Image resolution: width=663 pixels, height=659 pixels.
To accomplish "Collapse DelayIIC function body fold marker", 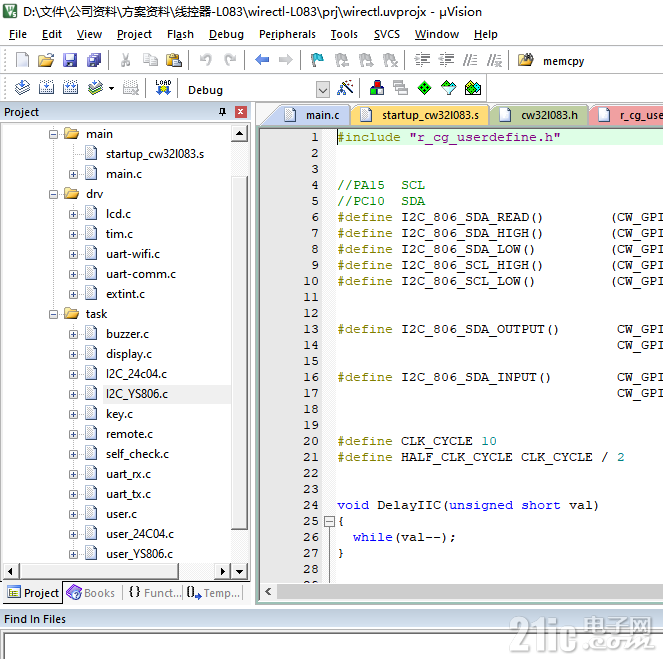I will pos(329,521).
